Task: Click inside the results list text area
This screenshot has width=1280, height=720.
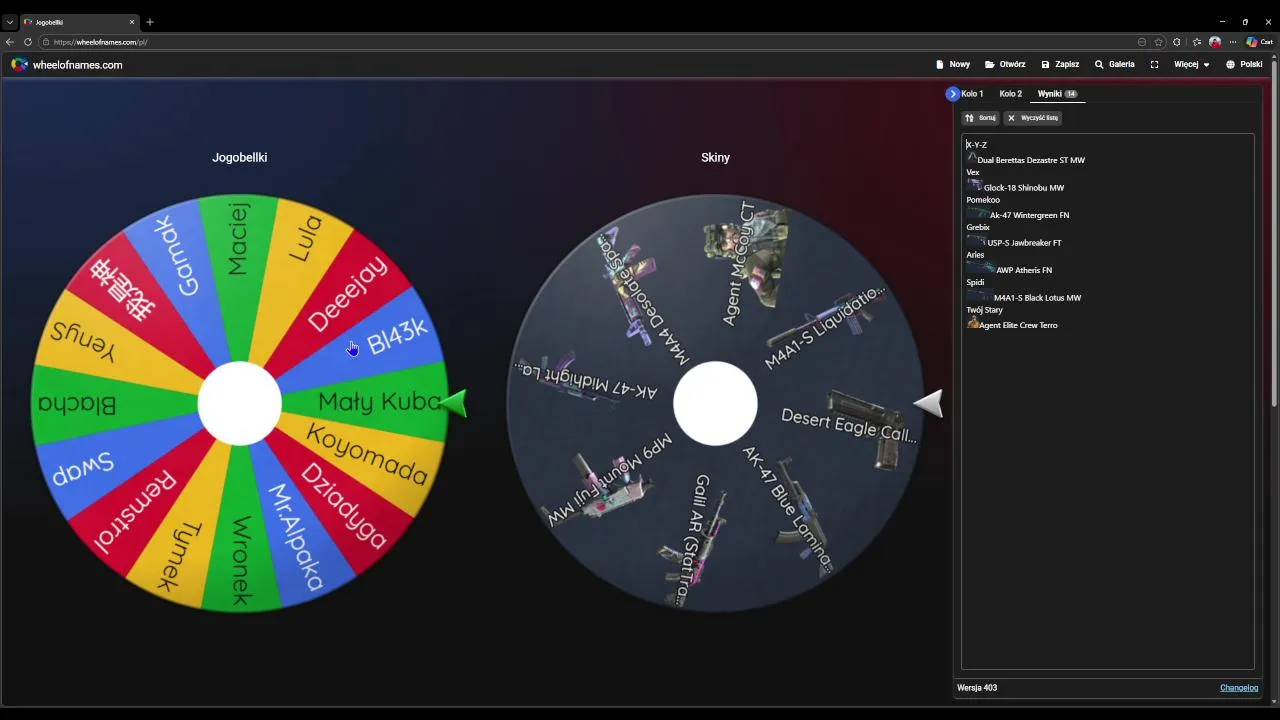Action: pos(1108,401)
